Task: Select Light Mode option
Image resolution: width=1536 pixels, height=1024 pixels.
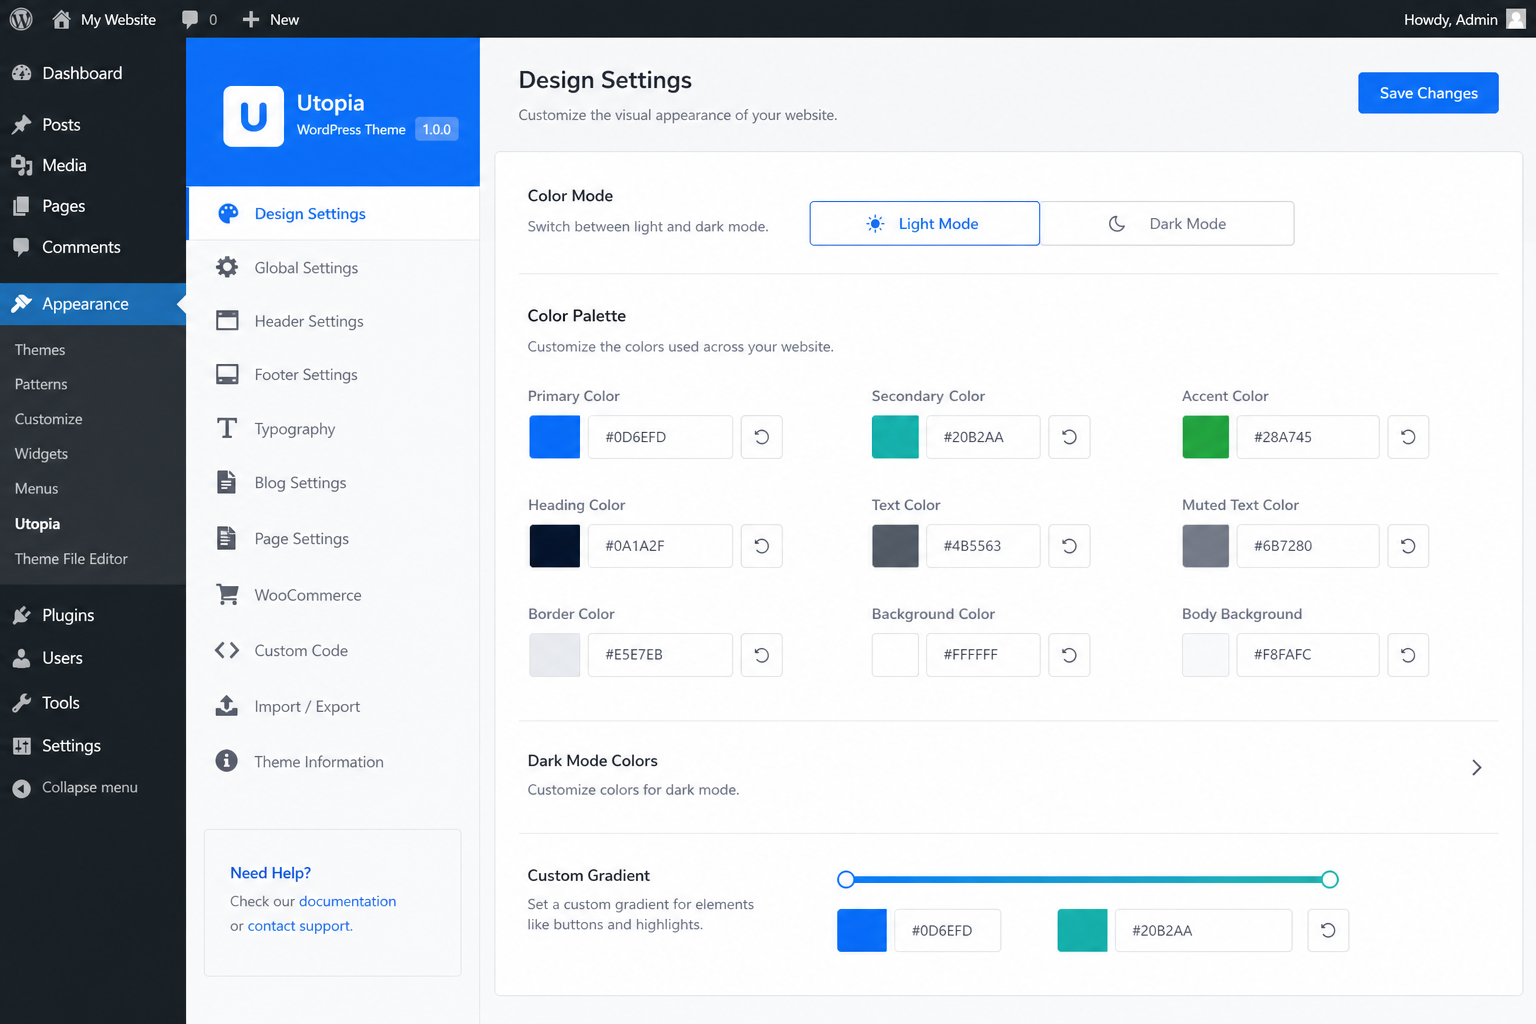Action: point(924,224)
